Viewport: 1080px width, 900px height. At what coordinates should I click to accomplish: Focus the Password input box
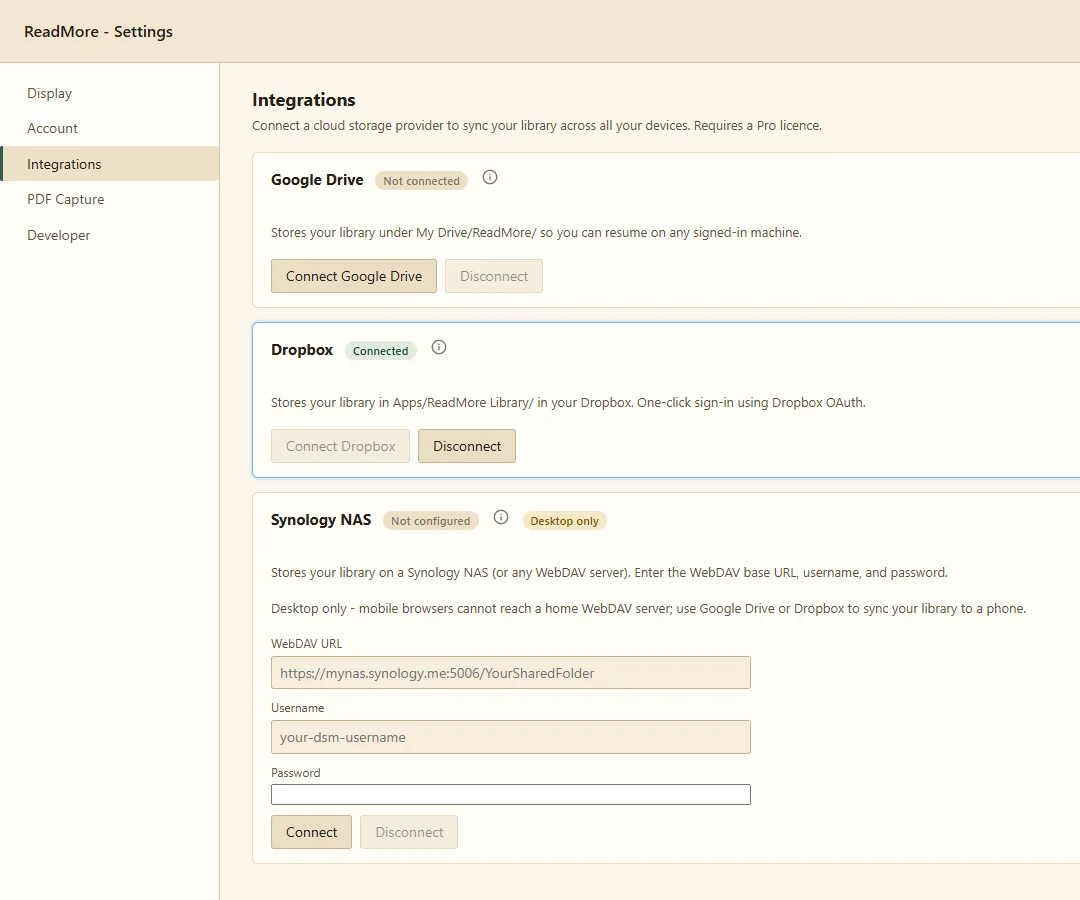click(x=511, y=795)
